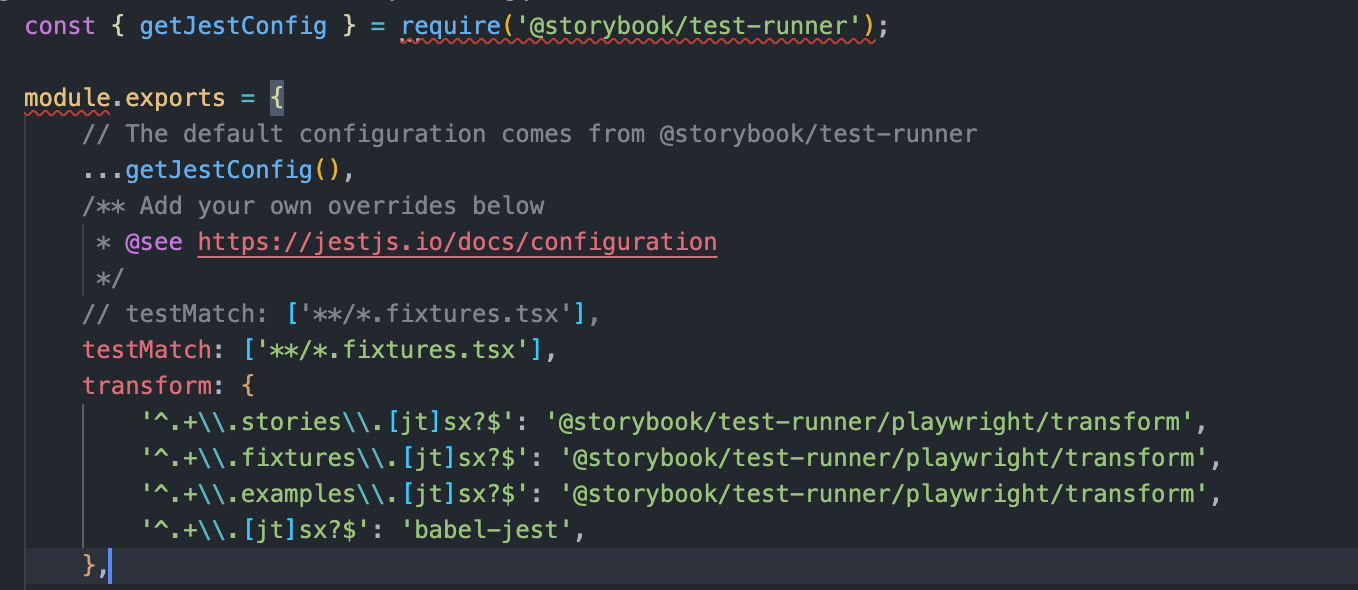Click the 'exports' property name
1358x590 pixels.
[175, 98]
